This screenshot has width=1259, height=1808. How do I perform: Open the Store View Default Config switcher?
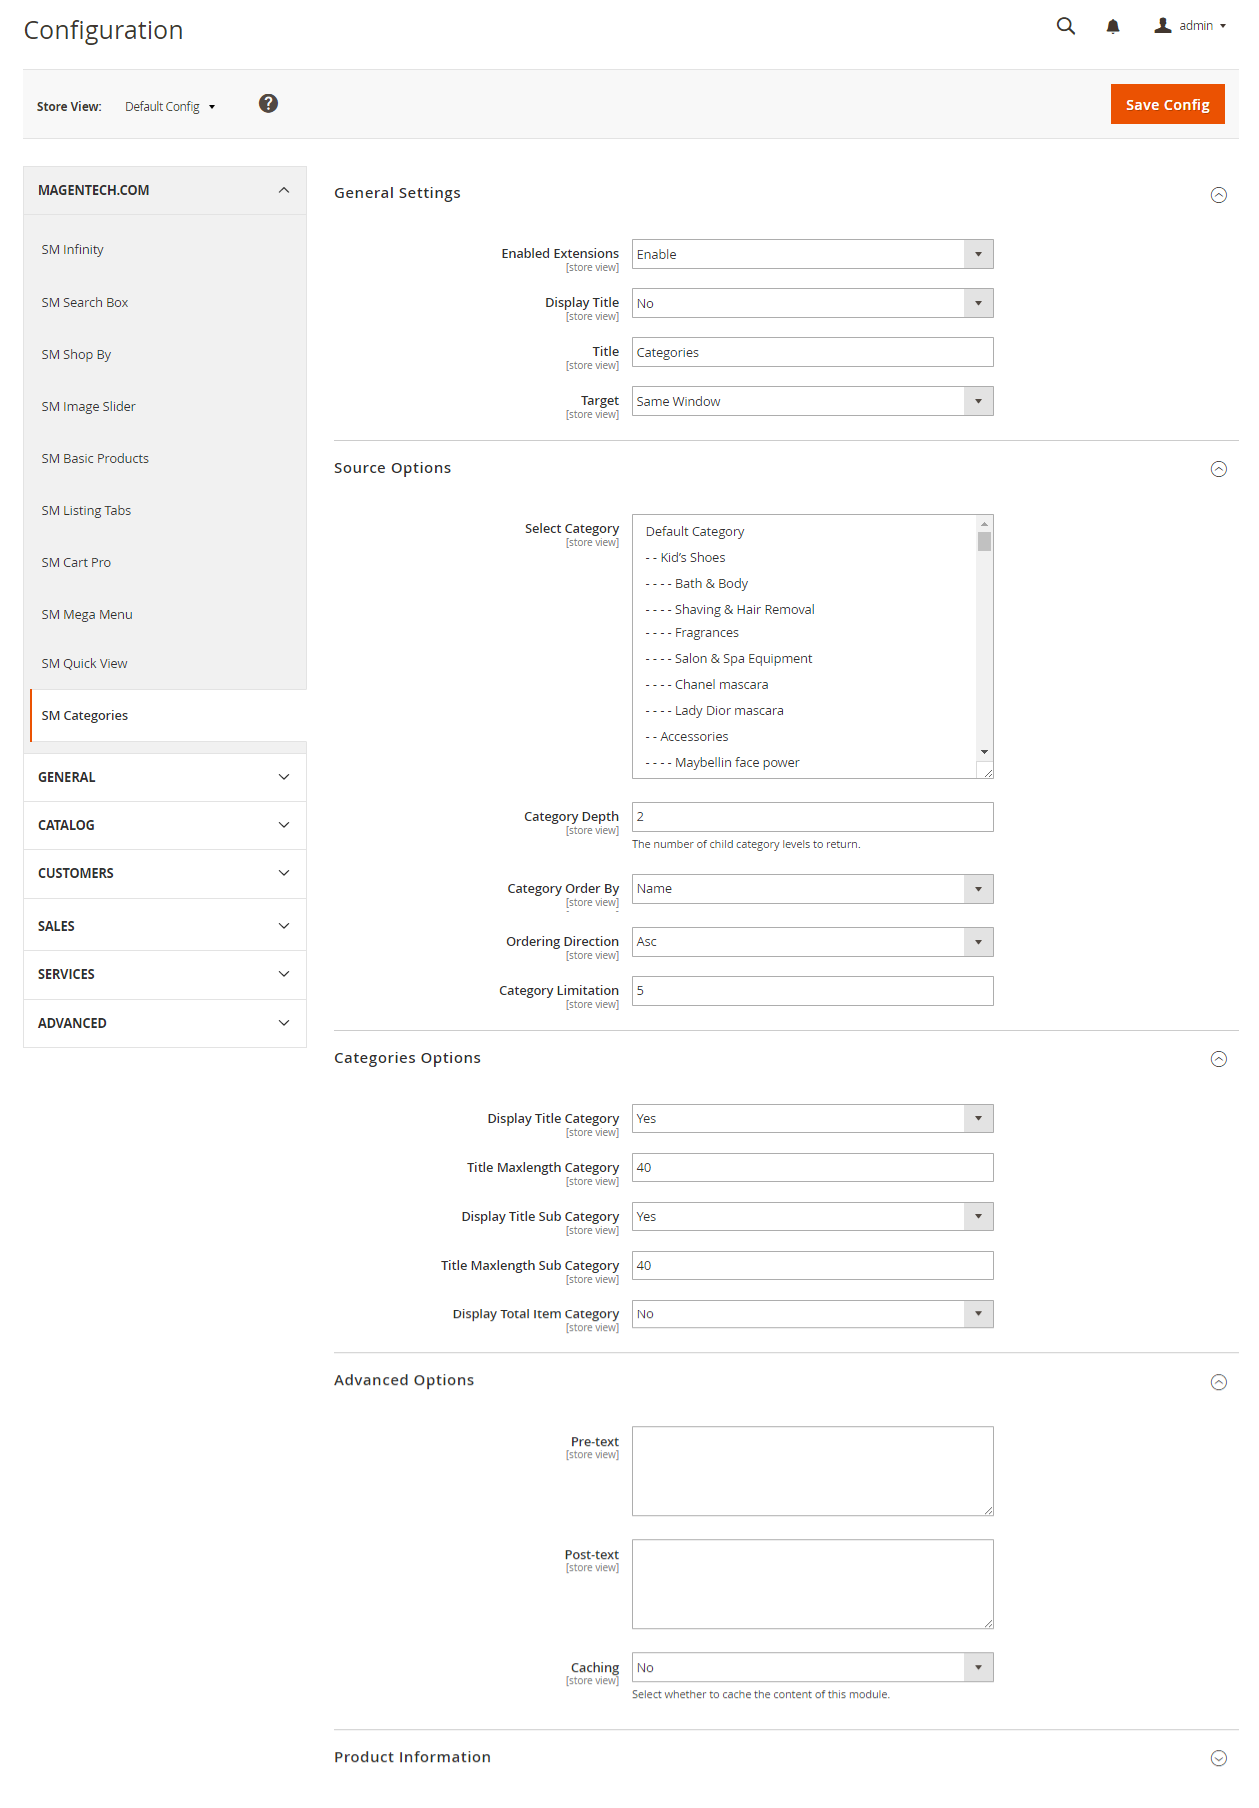click(x=169, y=107)
